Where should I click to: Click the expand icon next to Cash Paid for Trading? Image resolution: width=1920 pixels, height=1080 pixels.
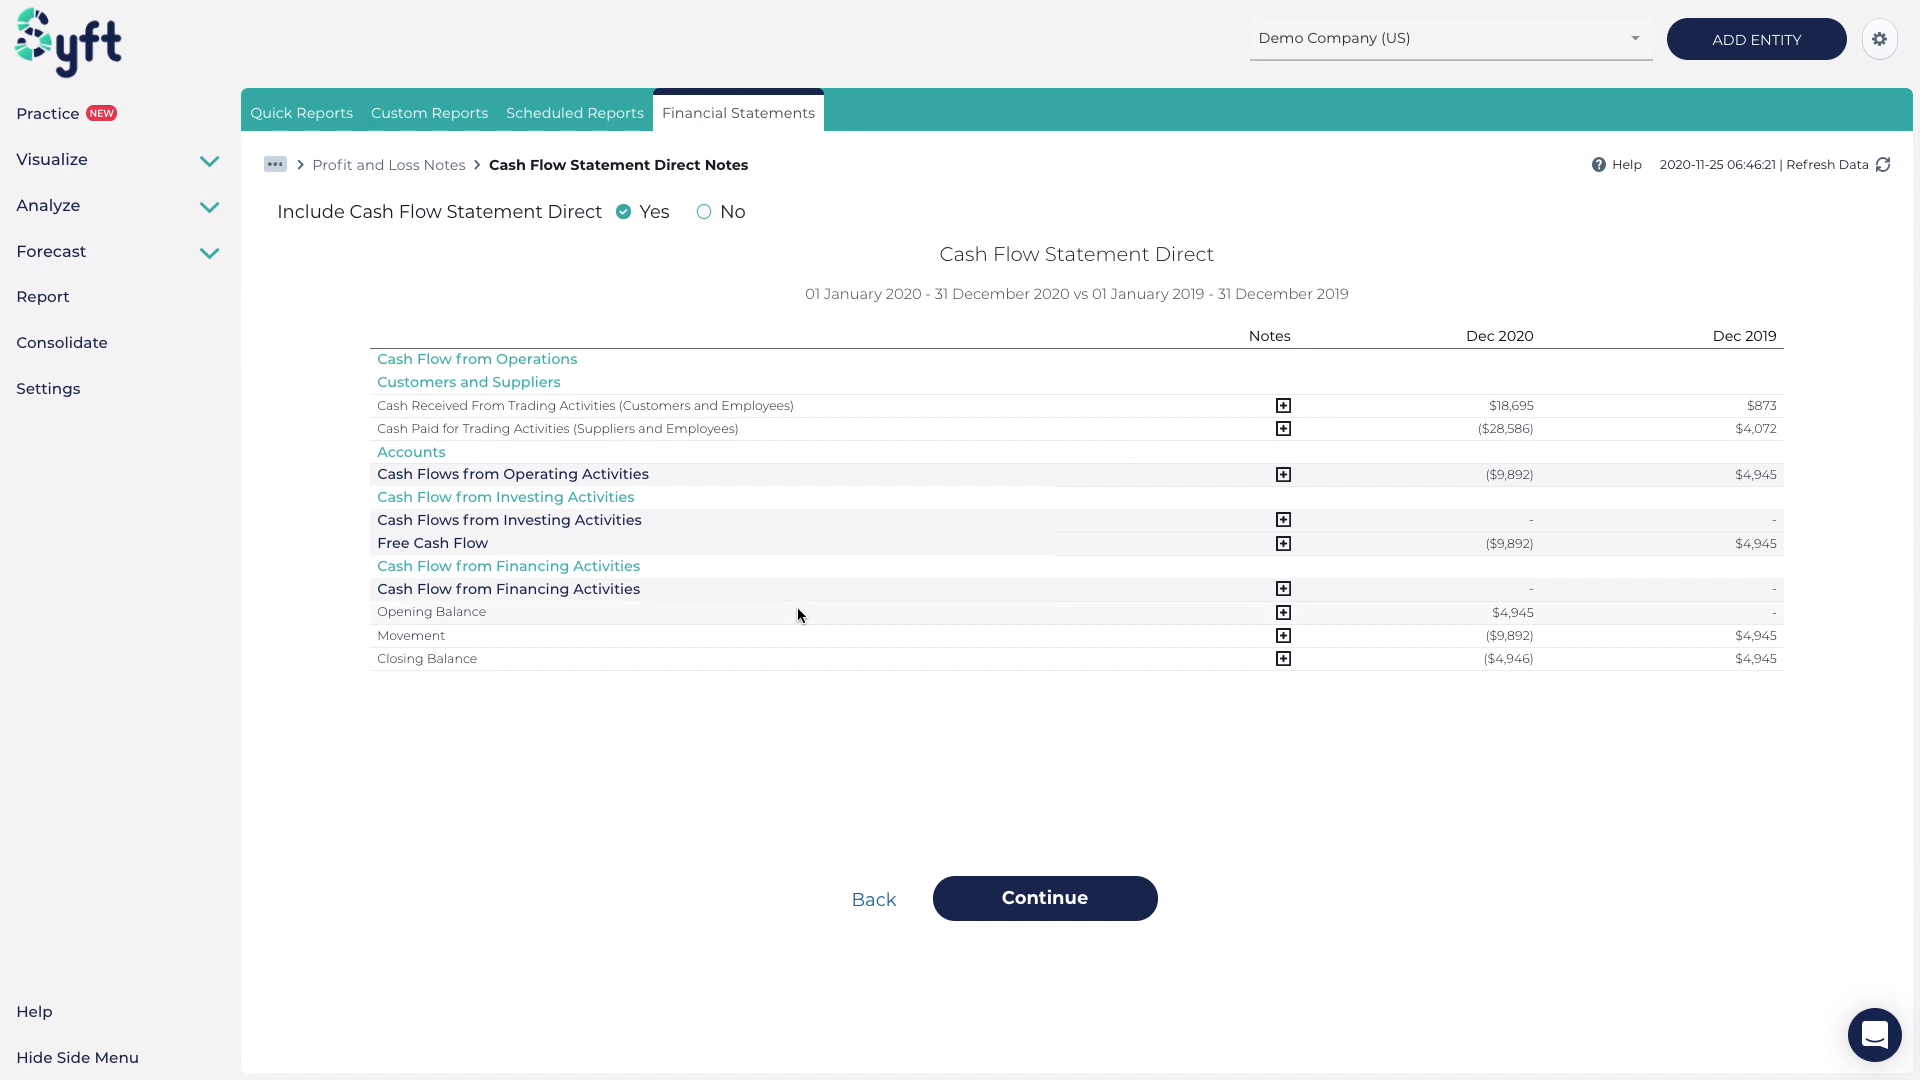point(1282,429)
